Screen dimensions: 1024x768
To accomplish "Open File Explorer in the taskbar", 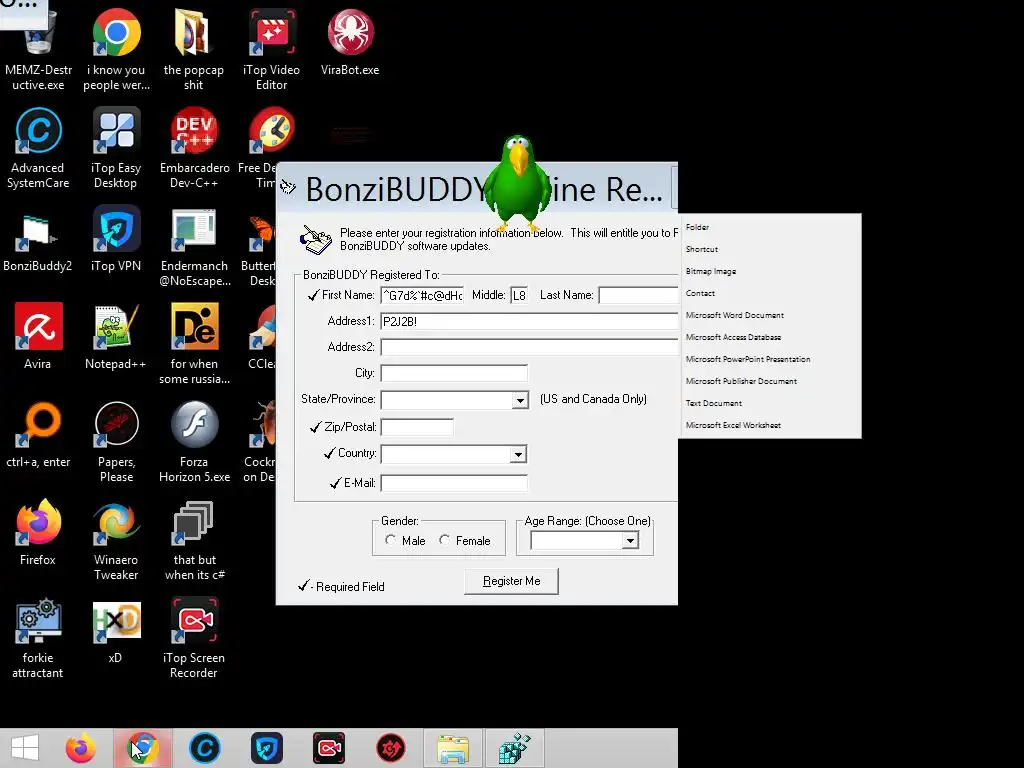I will [453, 748].
